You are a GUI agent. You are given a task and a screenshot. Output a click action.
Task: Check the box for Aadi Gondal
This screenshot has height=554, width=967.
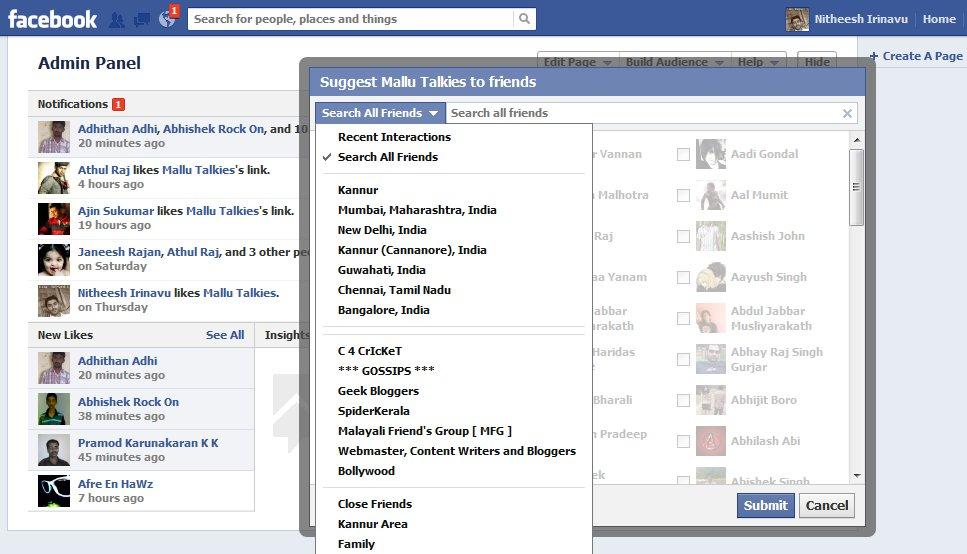tap(683, 154)
